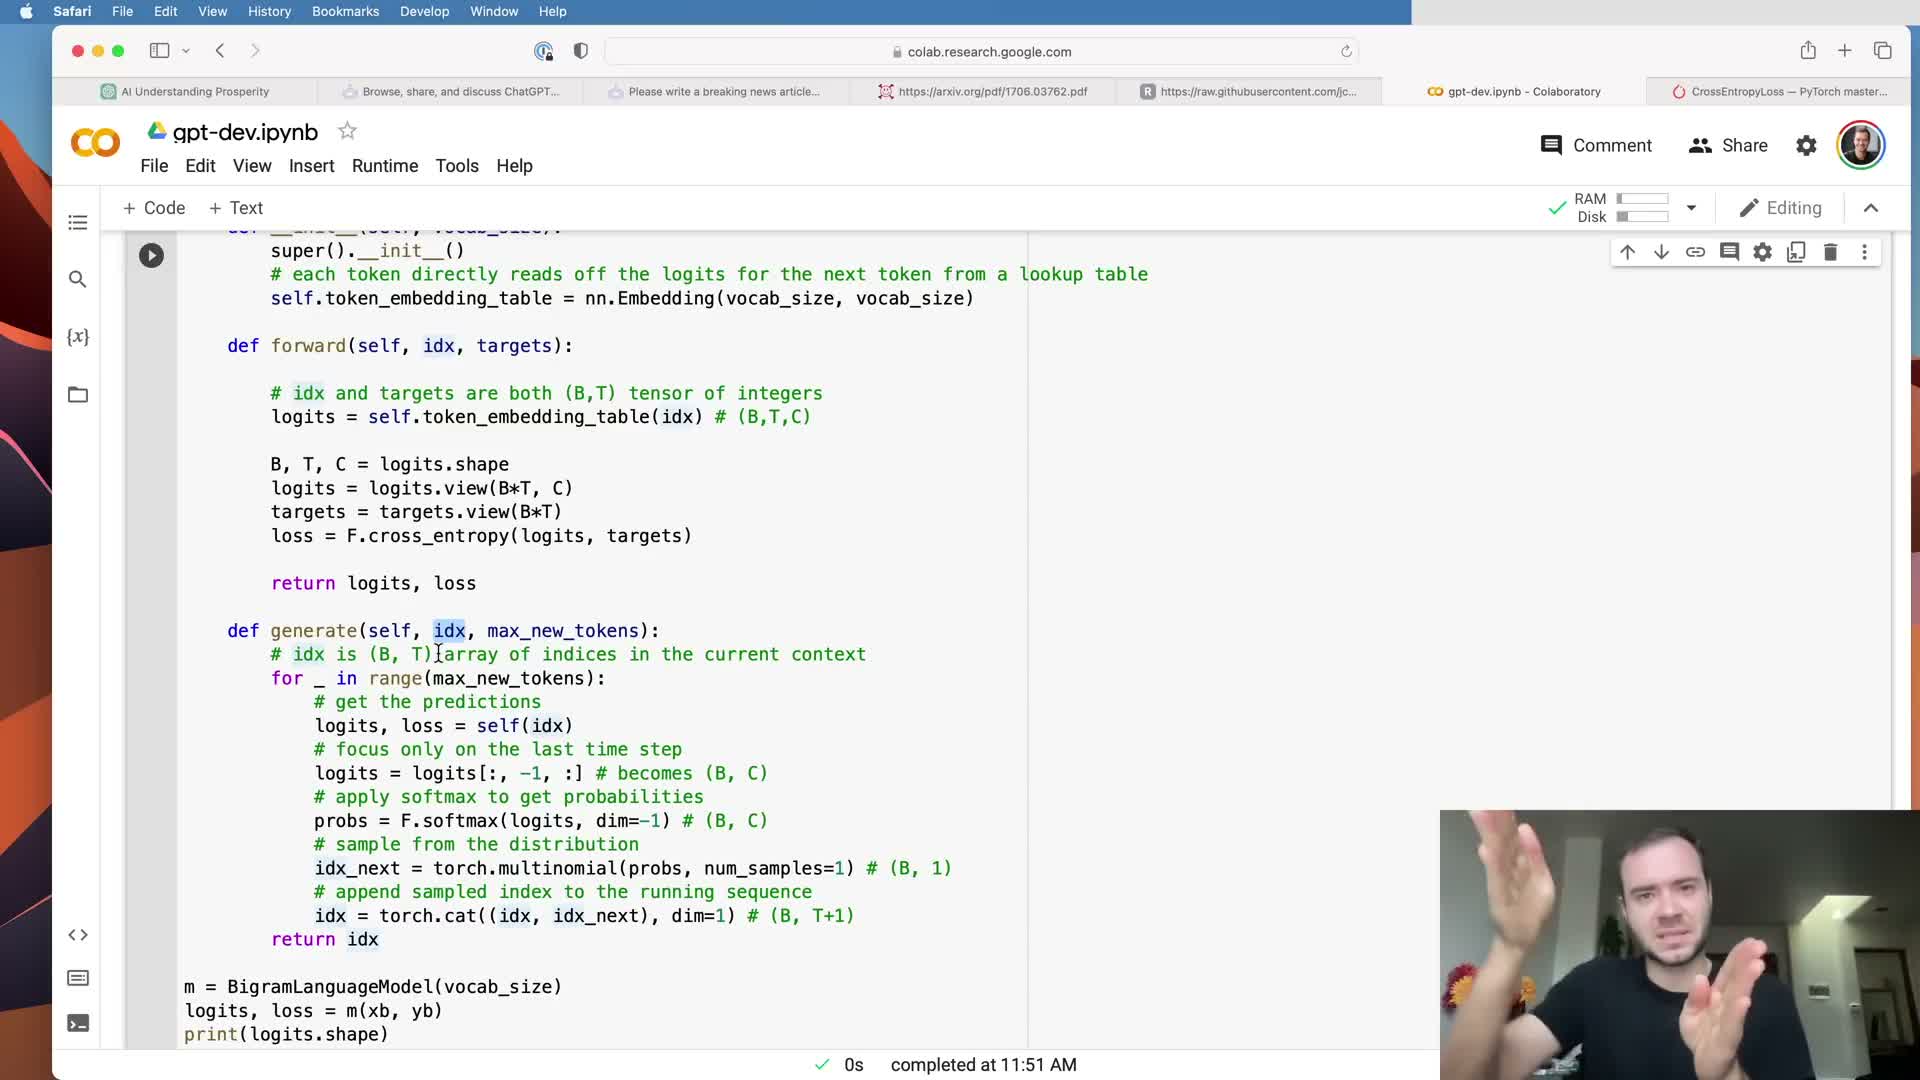This screenshot has width=1920, height=1080.
Task: Open the Variables inspector panel
Action: tap(78, 337)
